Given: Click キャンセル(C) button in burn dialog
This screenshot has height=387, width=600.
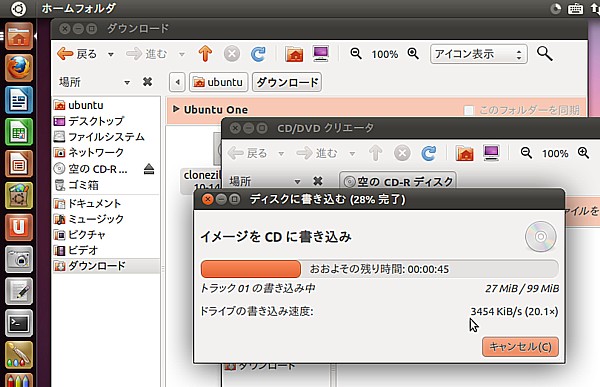Looking at the screenshot, I should [520, 346].
